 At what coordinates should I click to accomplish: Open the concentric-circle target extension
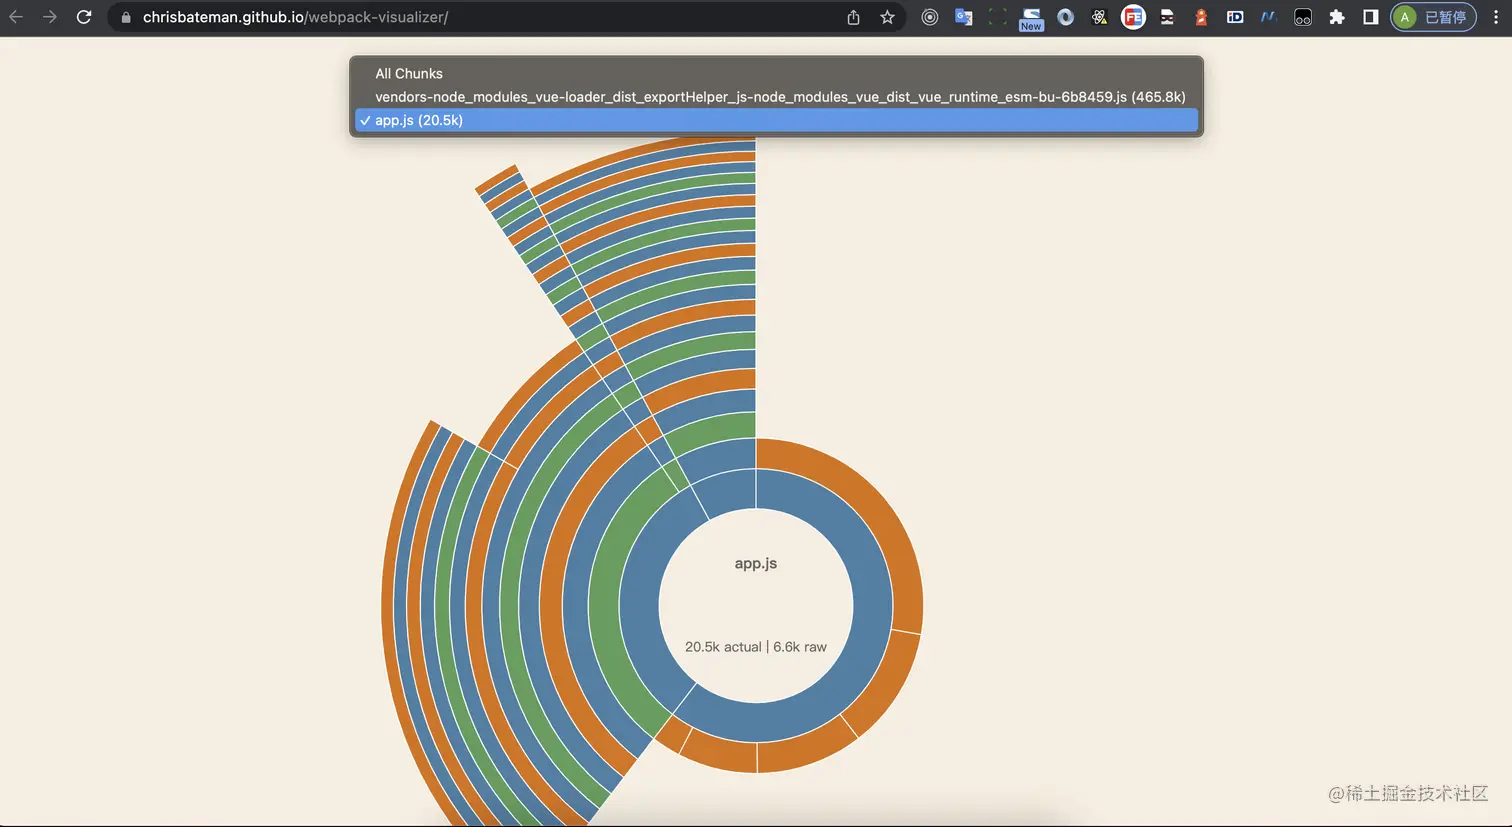pos(930,17)
